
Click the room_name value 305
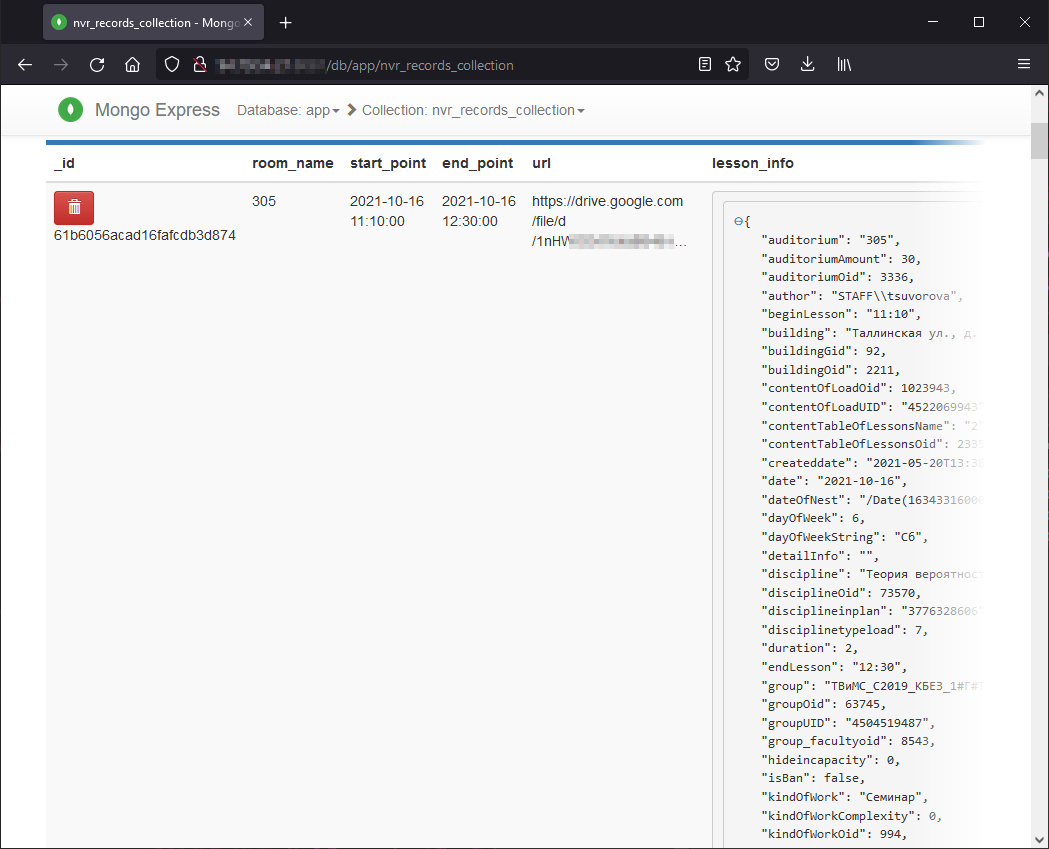(264, 201)
